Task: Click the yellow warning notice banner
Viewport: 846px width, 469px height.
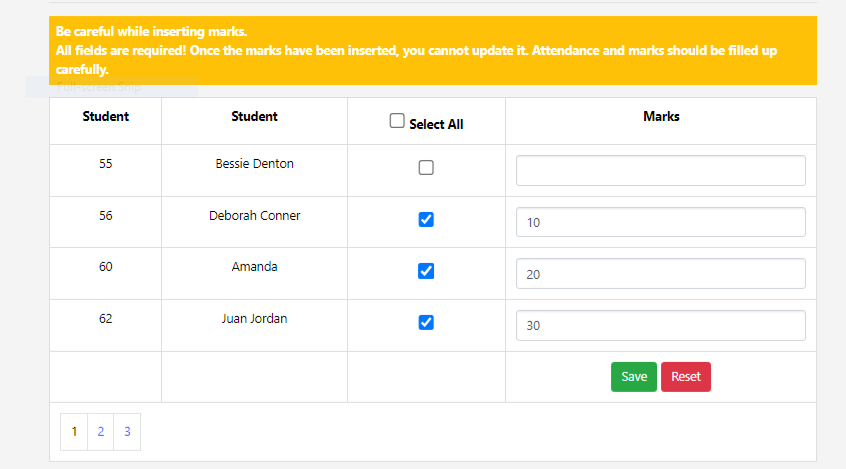Action: click(x=432, y=50)
